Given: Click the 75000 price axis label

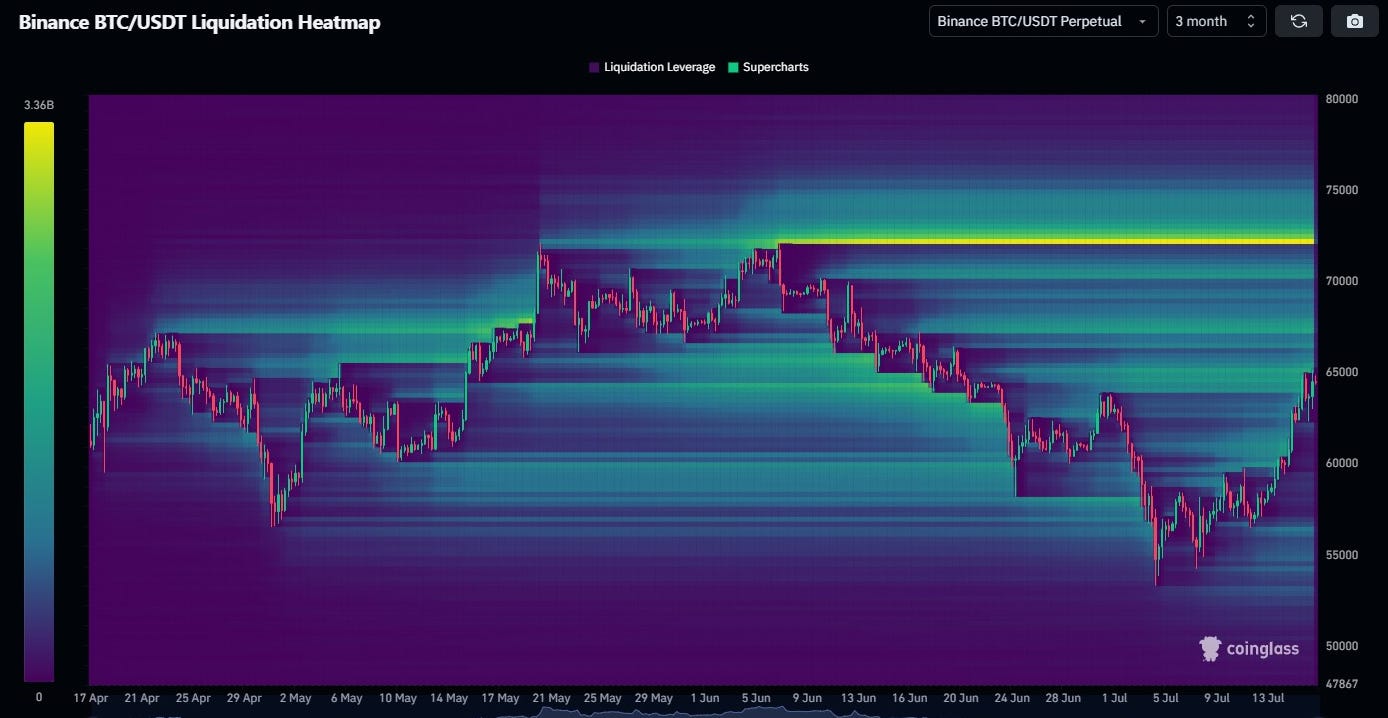Looking at the screenshot, I should pyautogui.click(x=1342, y=190).
